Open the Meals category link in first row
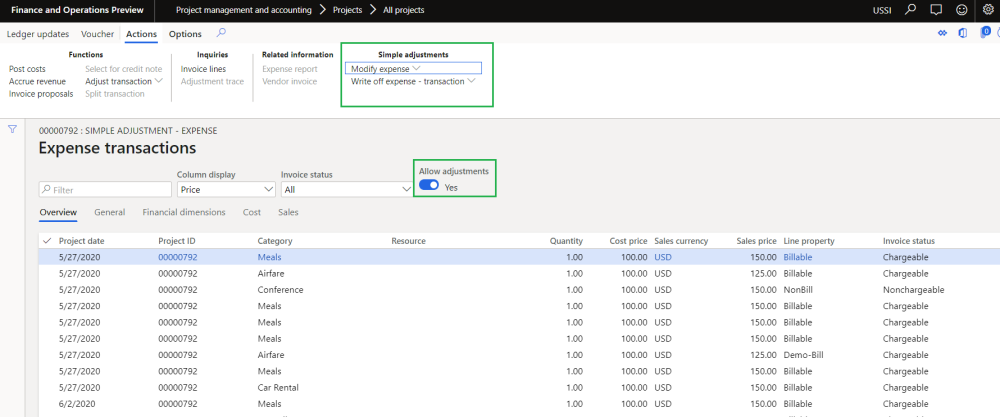This screenshot has height=417, width=1000. [x=269, y=257]
